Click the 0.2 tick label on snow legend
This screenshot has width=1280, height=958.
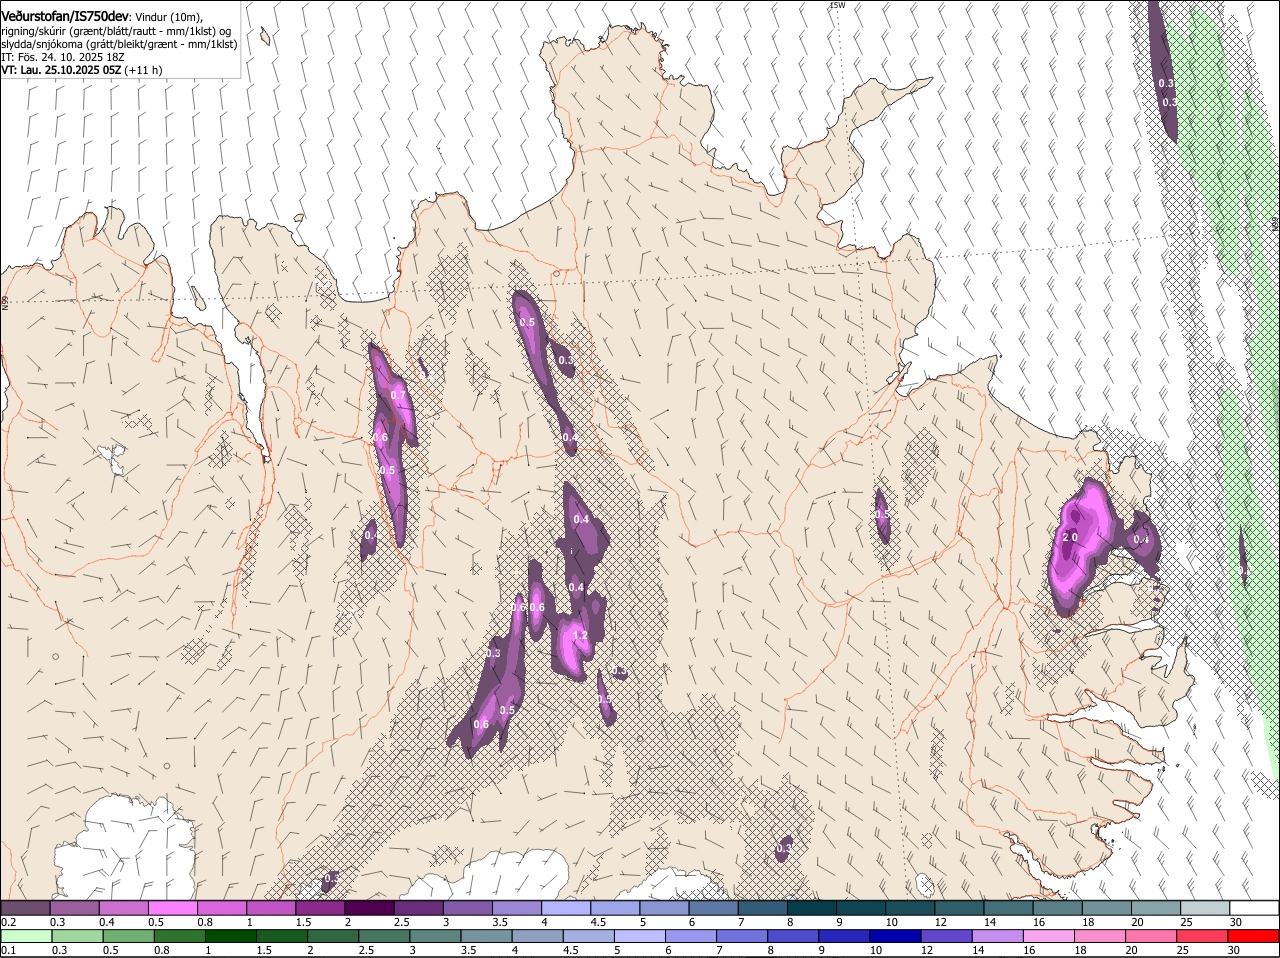point(8,921)
